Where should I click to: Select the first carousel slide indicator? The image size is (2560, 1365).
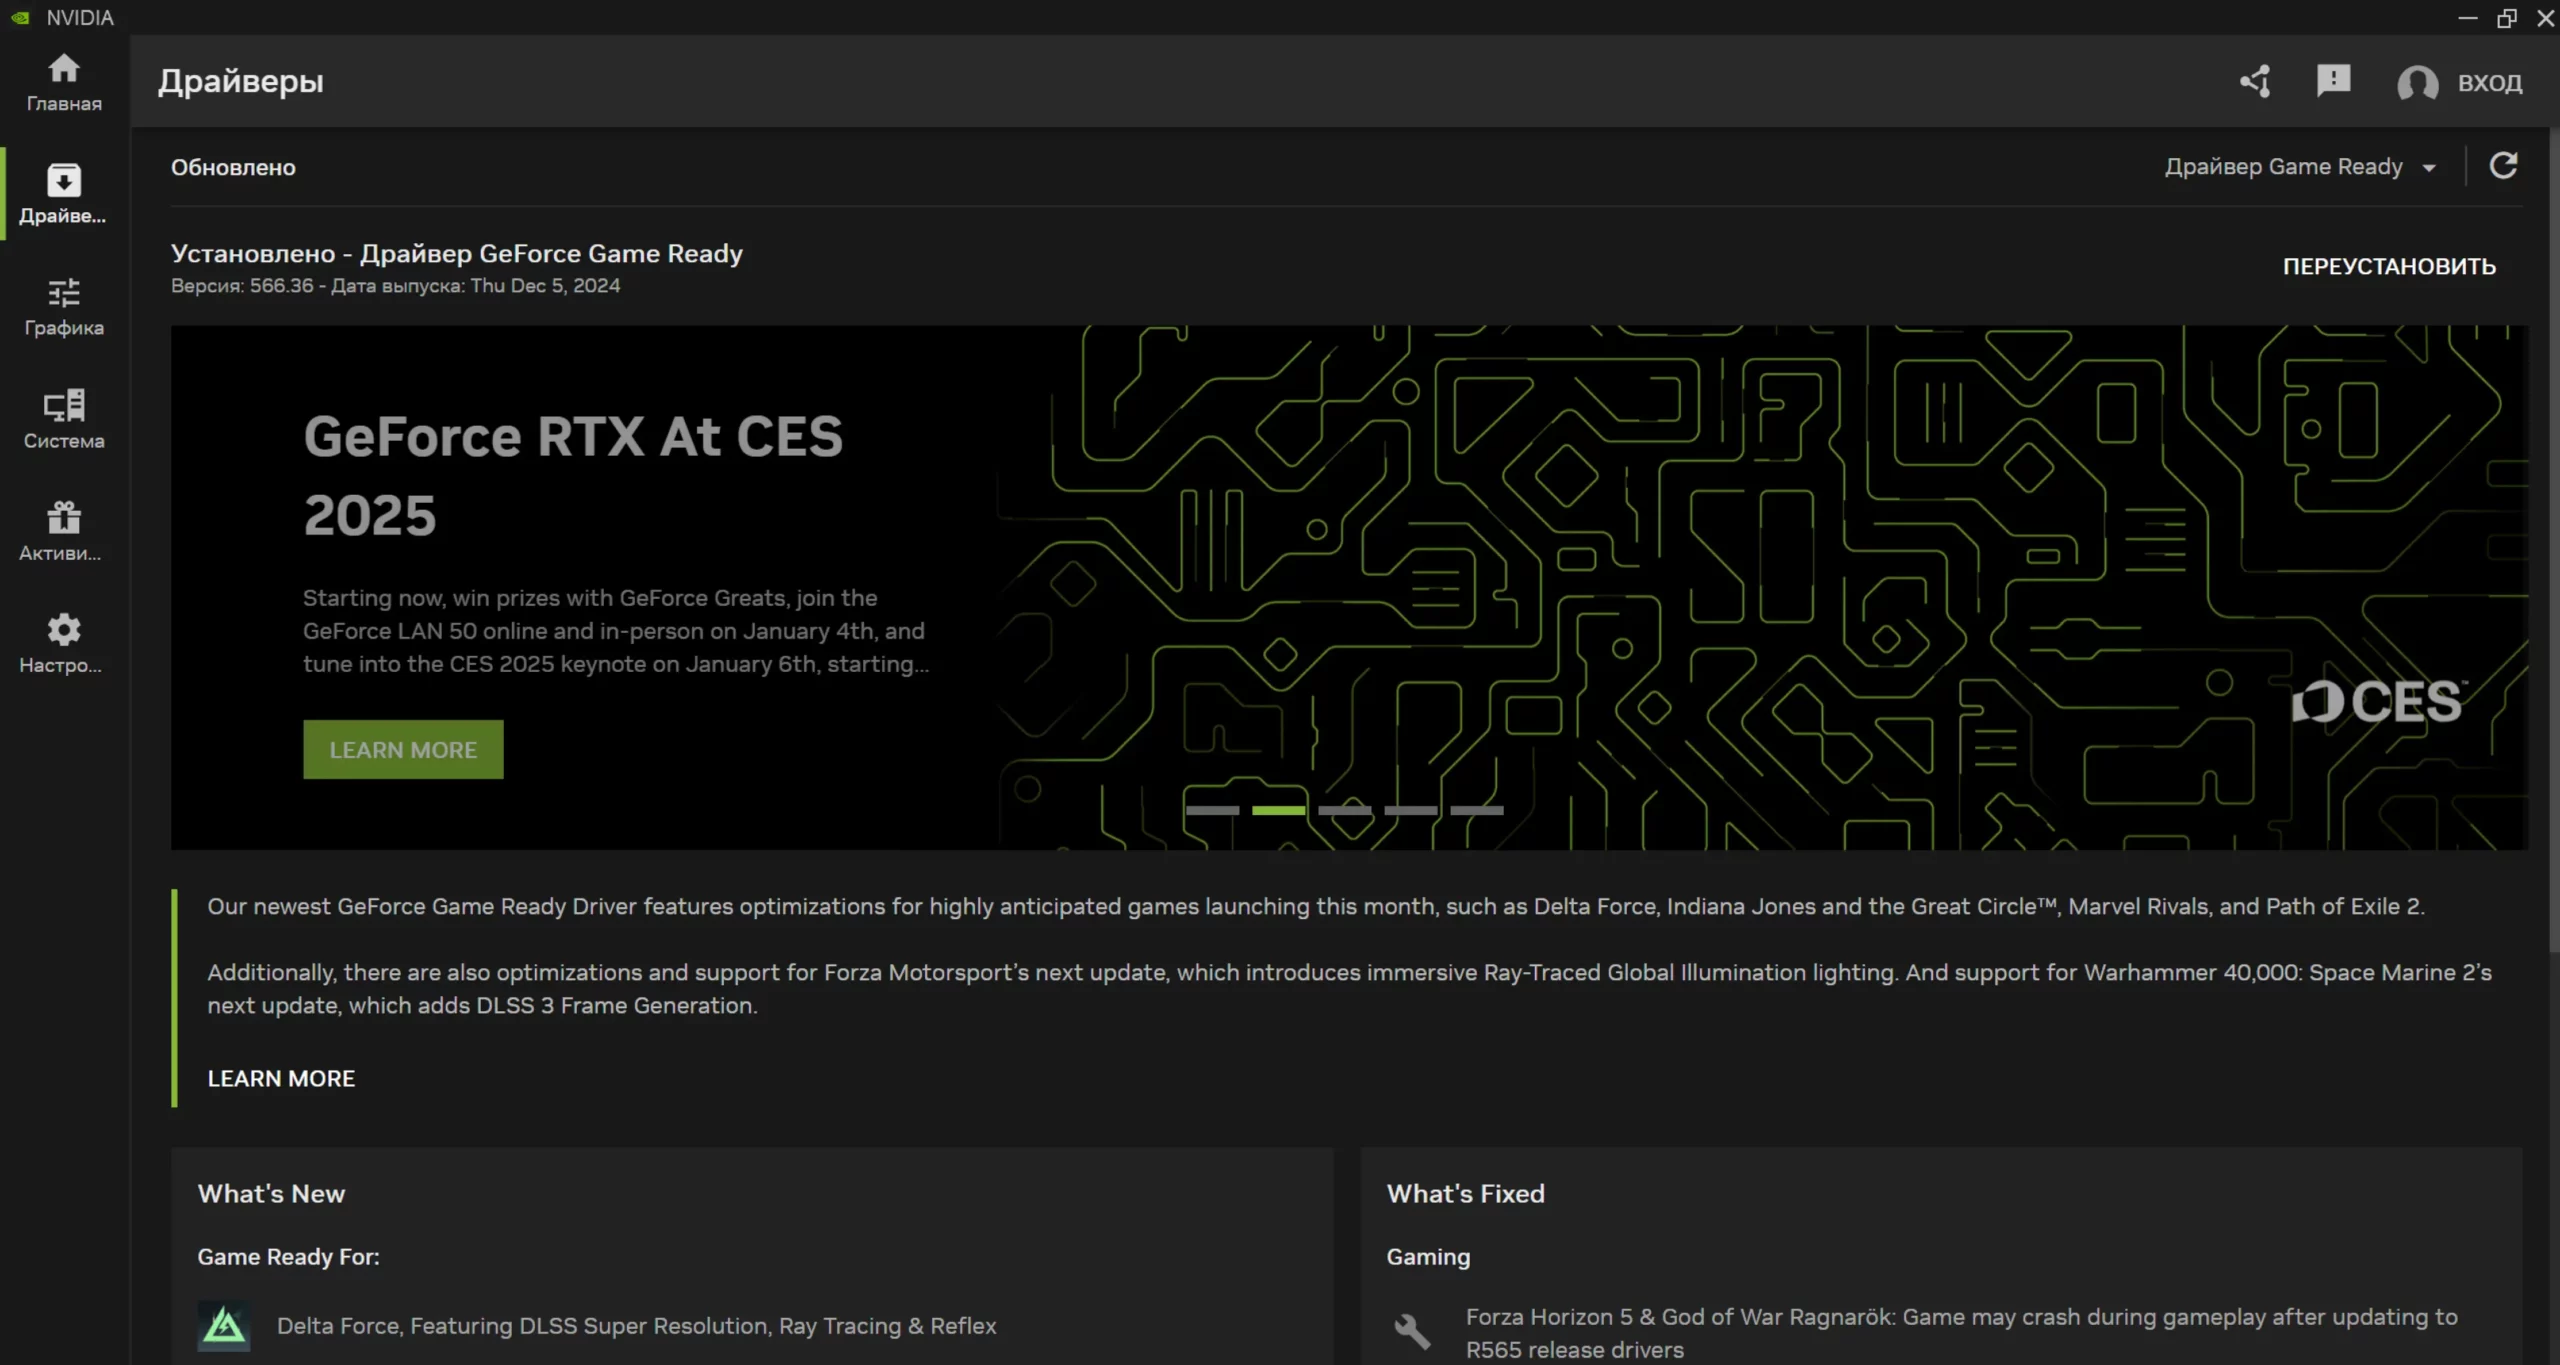(1212, 810)
